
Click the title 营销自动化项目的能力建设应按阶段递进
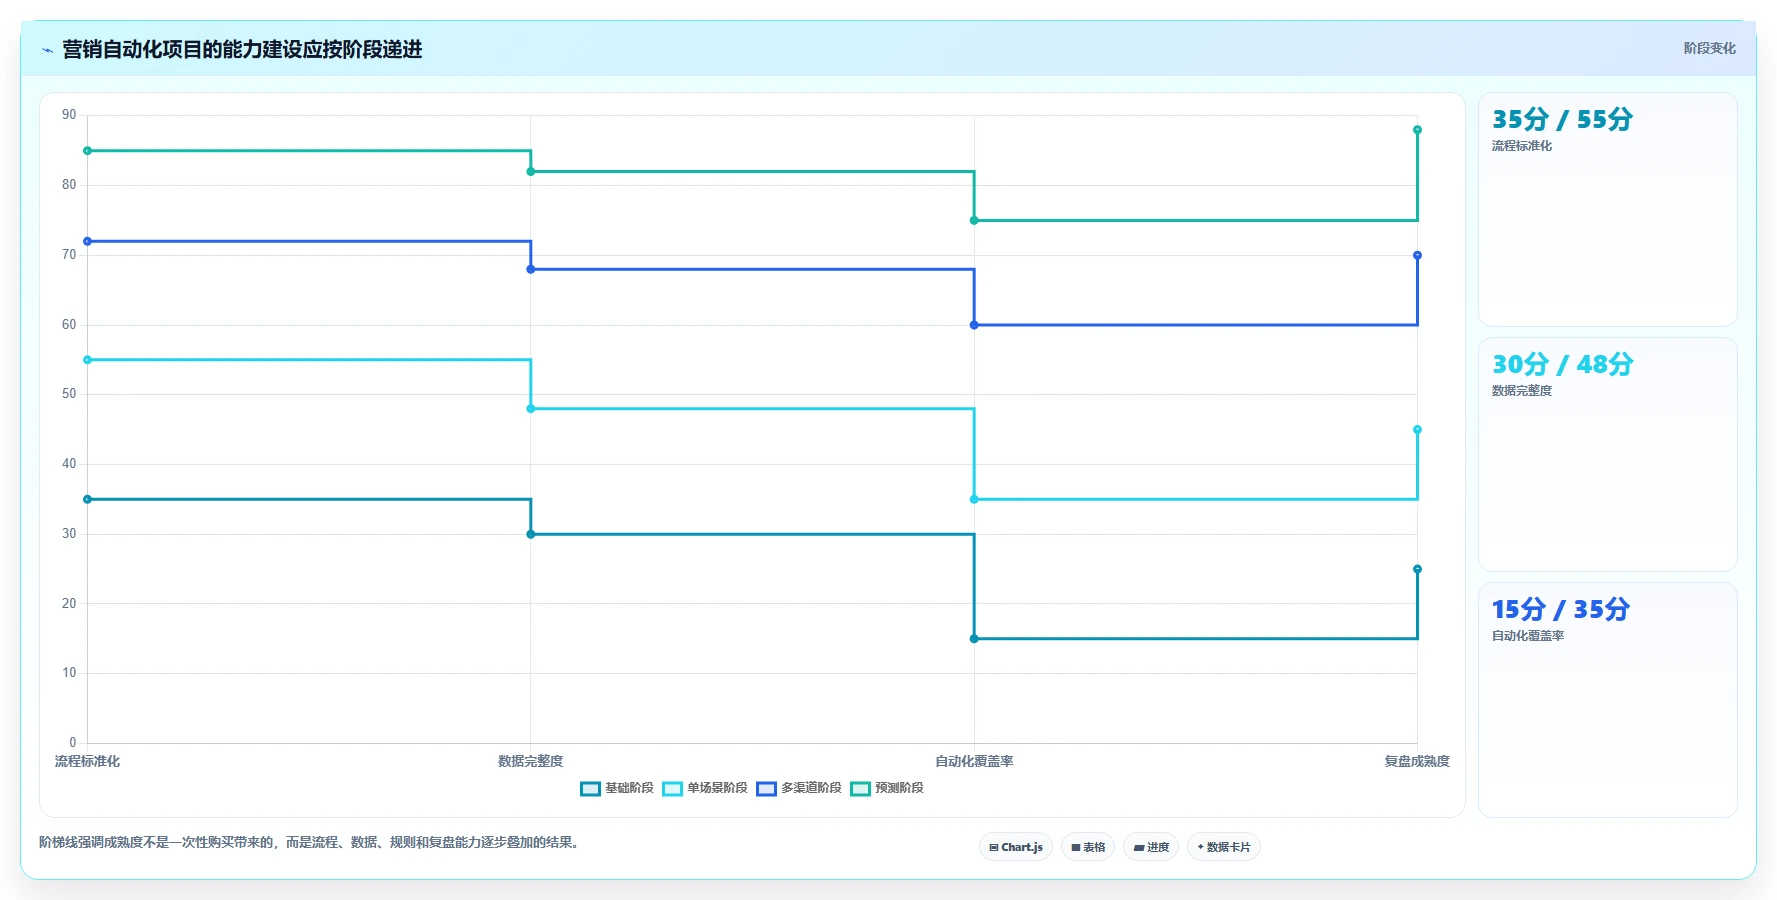click(242, 49)
